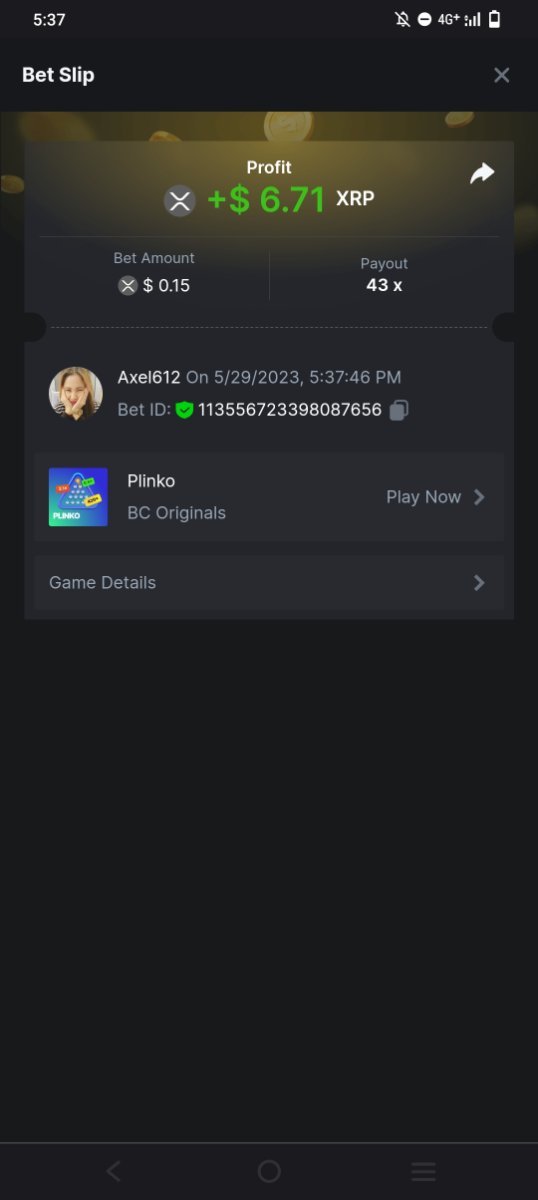Tap the Plinko game thumbnail
The height and width of the screenshot is (1200, 538).
[x=78, y=497]
